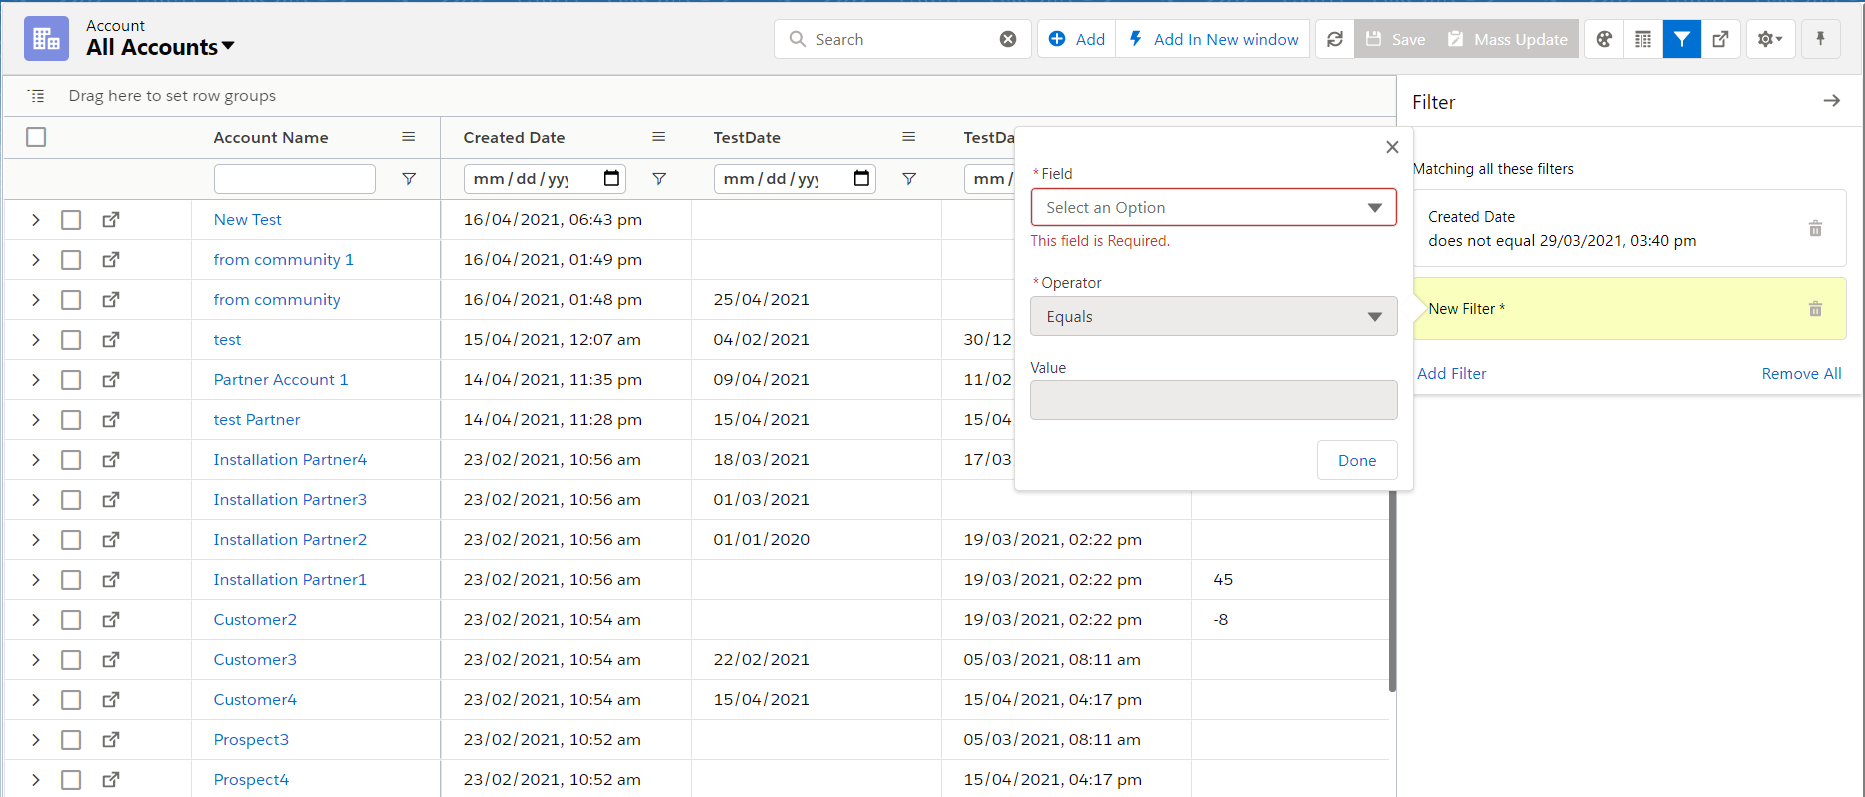Click the table columns grid icon
Viewport: 1865px width, 797px height.
click(x=1643, y=39)
